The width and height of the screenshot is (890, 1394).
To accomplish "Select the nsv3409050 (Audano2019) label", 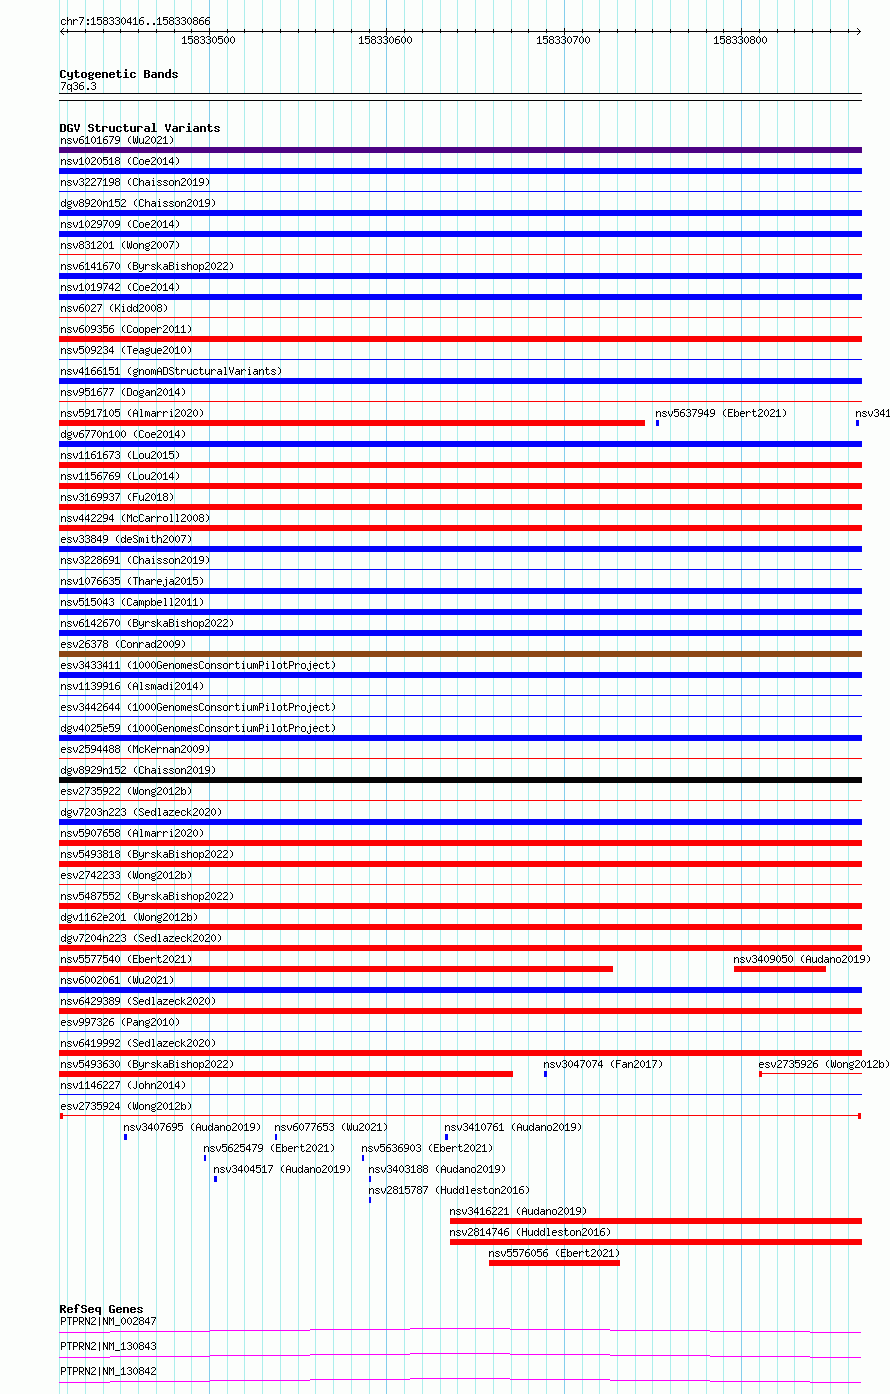I will pos(802,959).
